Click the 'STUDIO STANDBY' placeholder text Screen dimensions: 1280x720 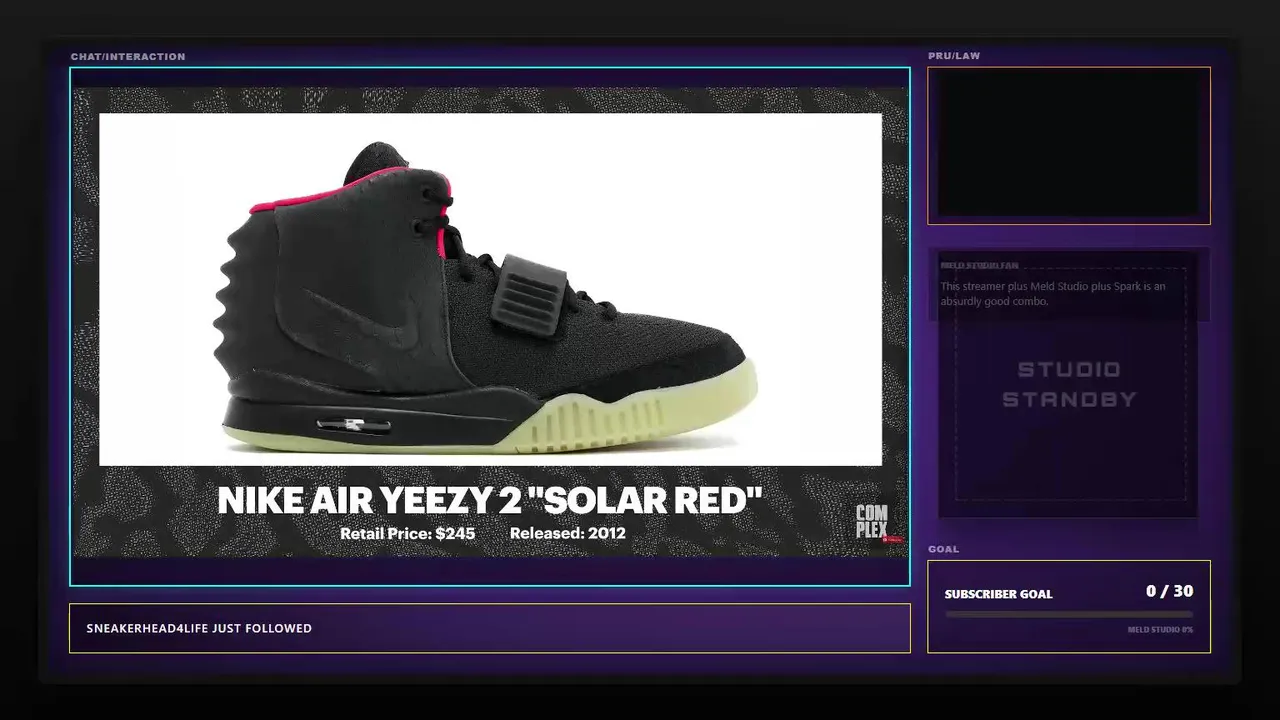(1069, 385)
